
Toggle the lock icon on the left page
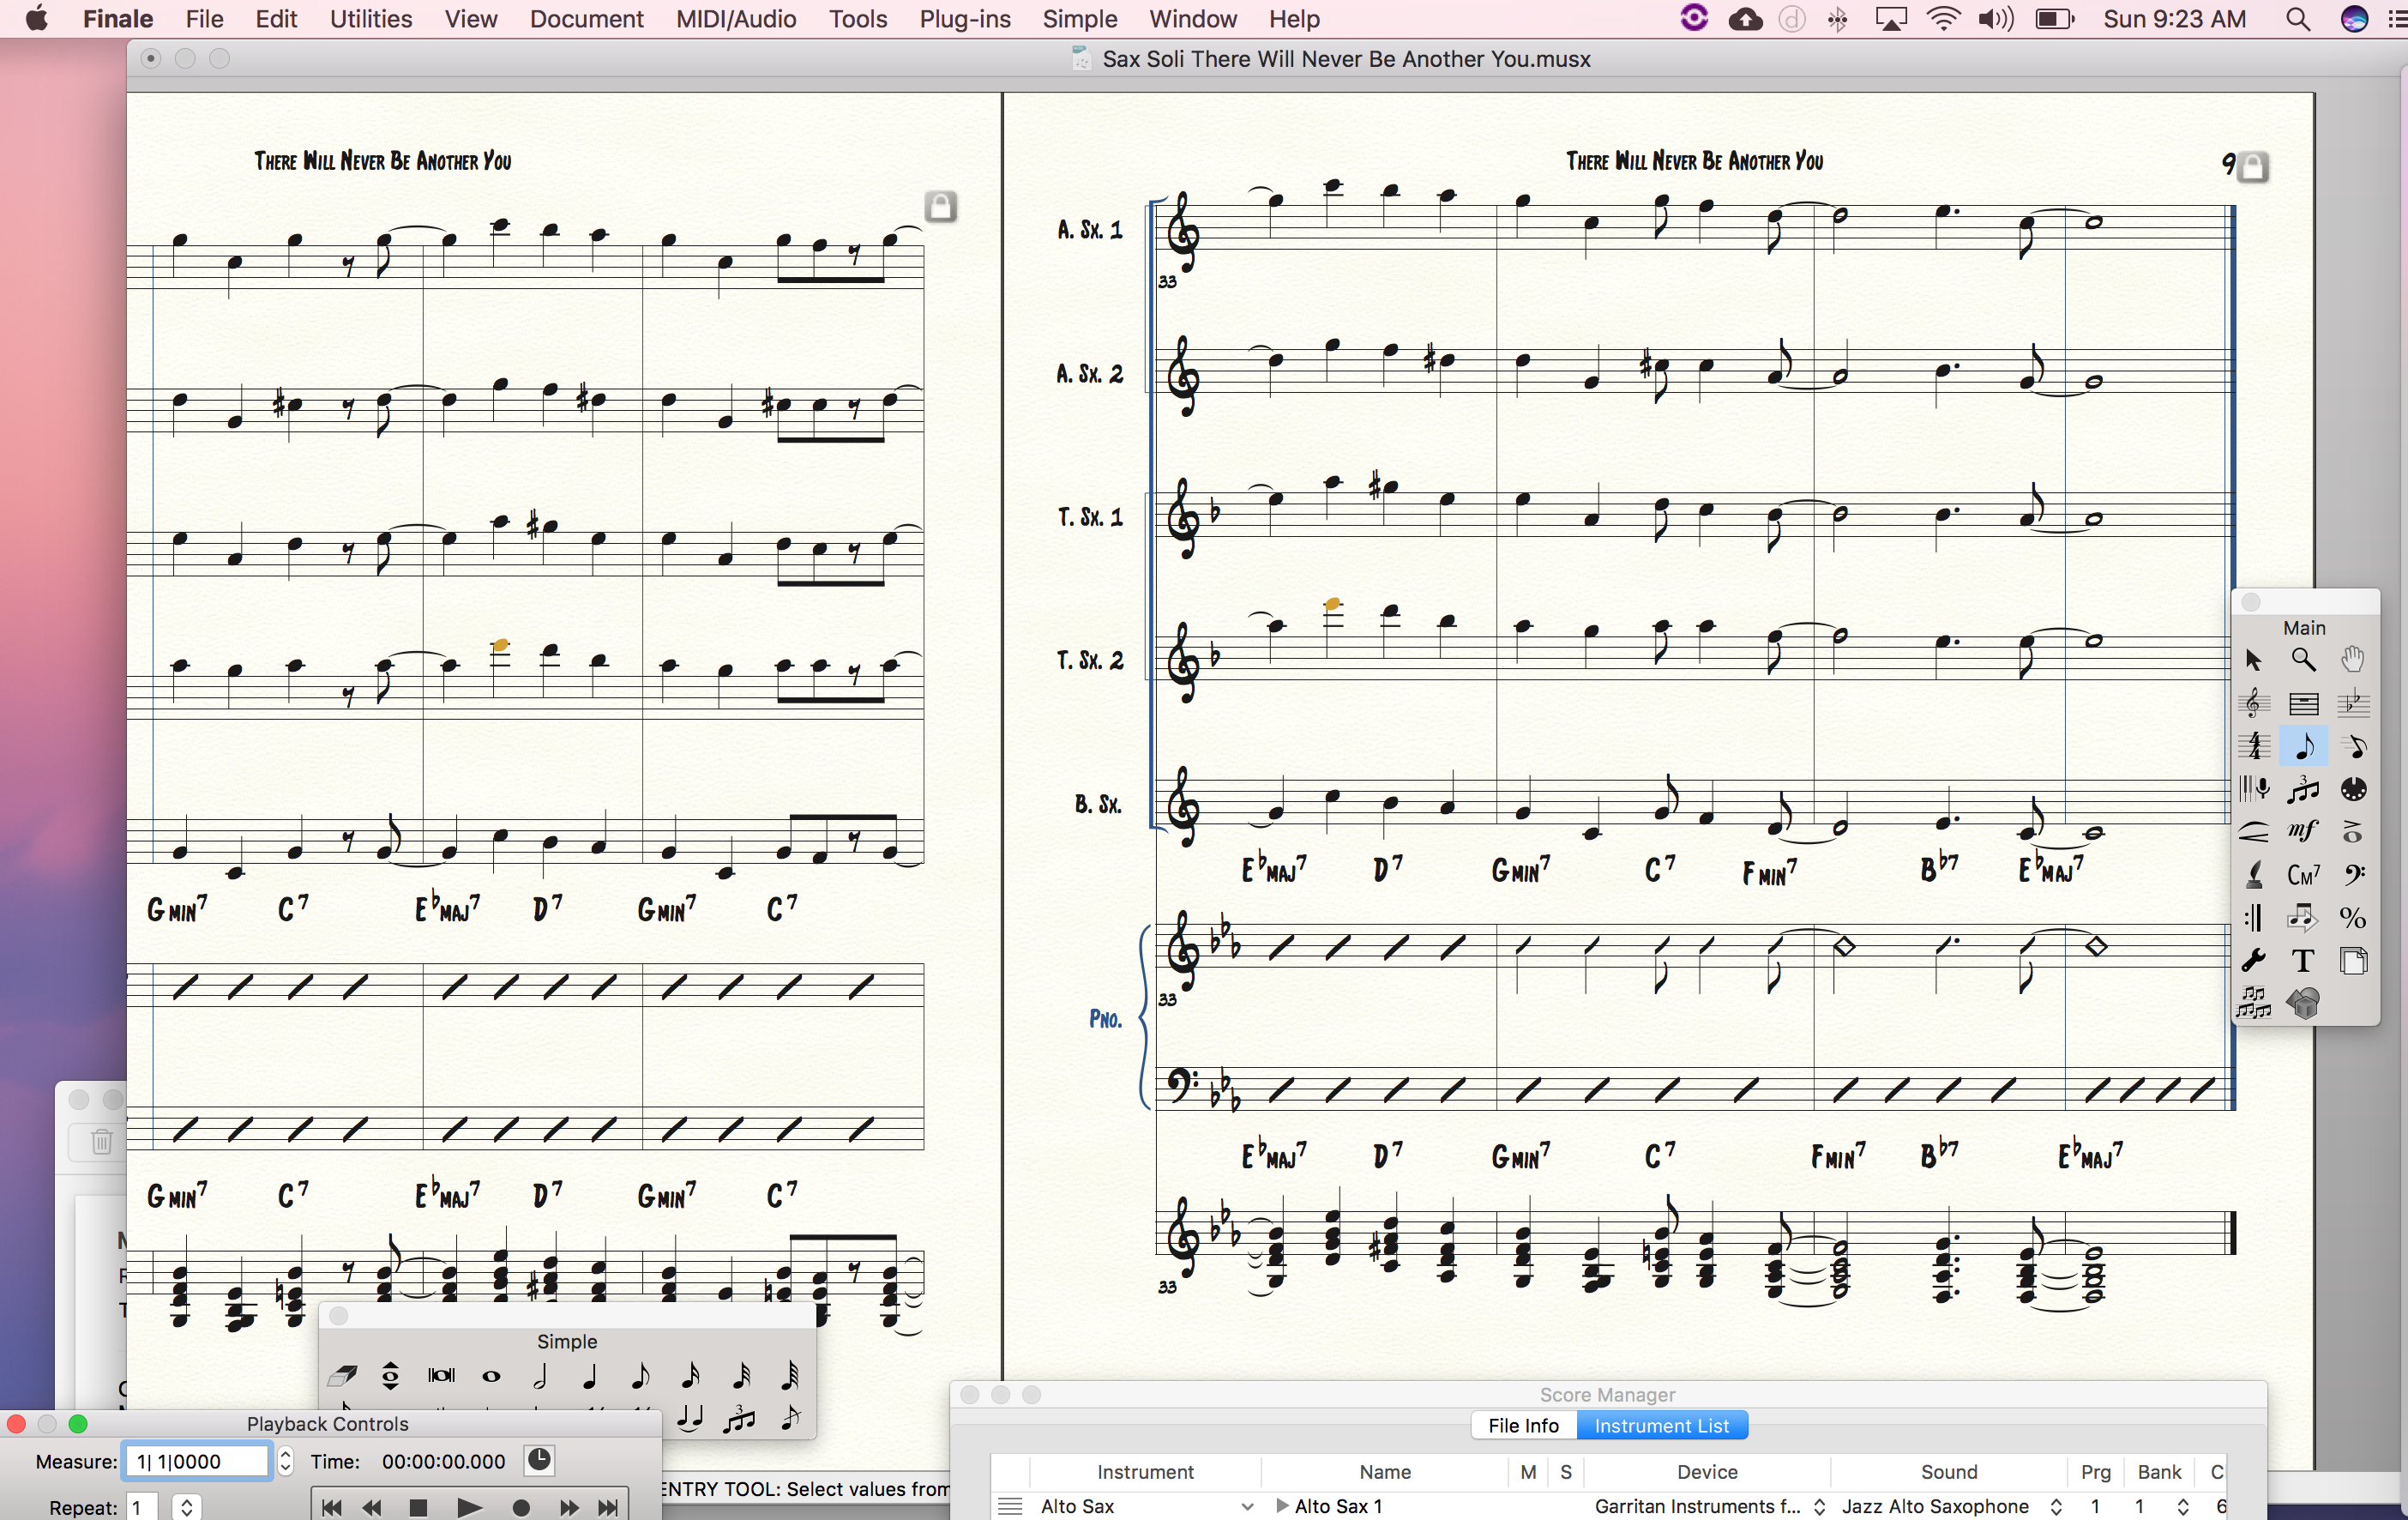940,206
